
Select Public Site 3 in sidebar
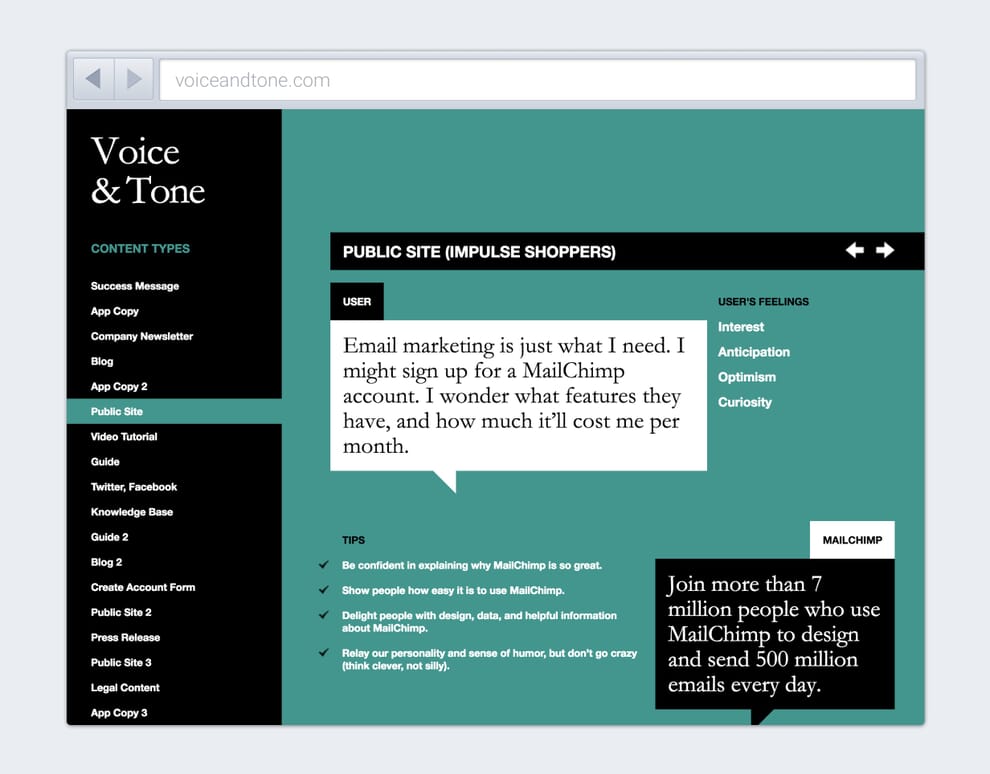pos(121,662)
